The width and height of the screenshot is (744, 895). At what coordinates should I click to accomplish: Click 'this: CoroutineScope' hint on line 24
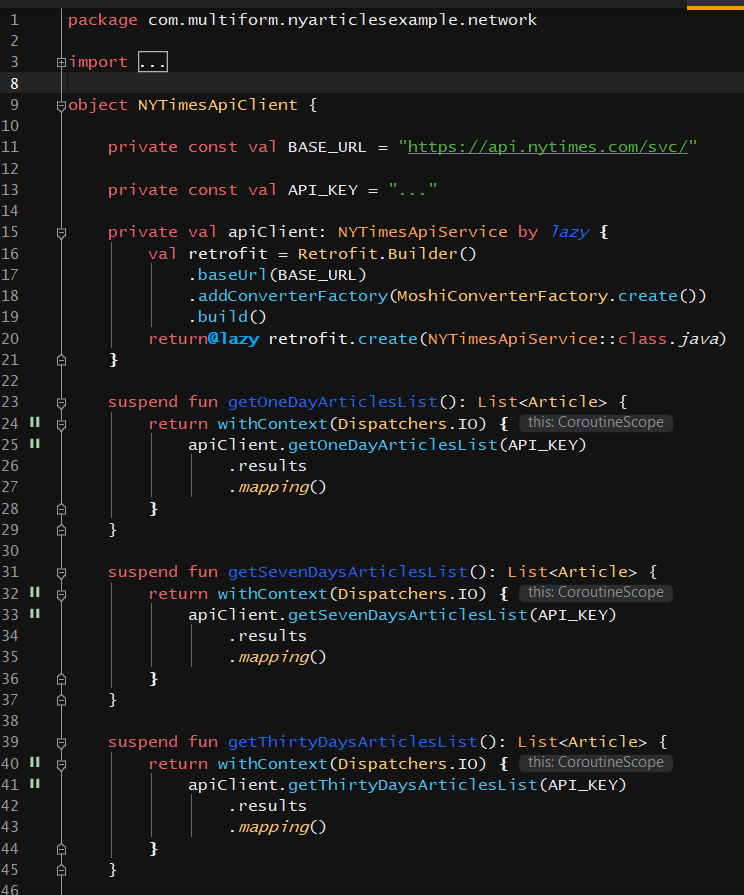(x=596, y=422)
